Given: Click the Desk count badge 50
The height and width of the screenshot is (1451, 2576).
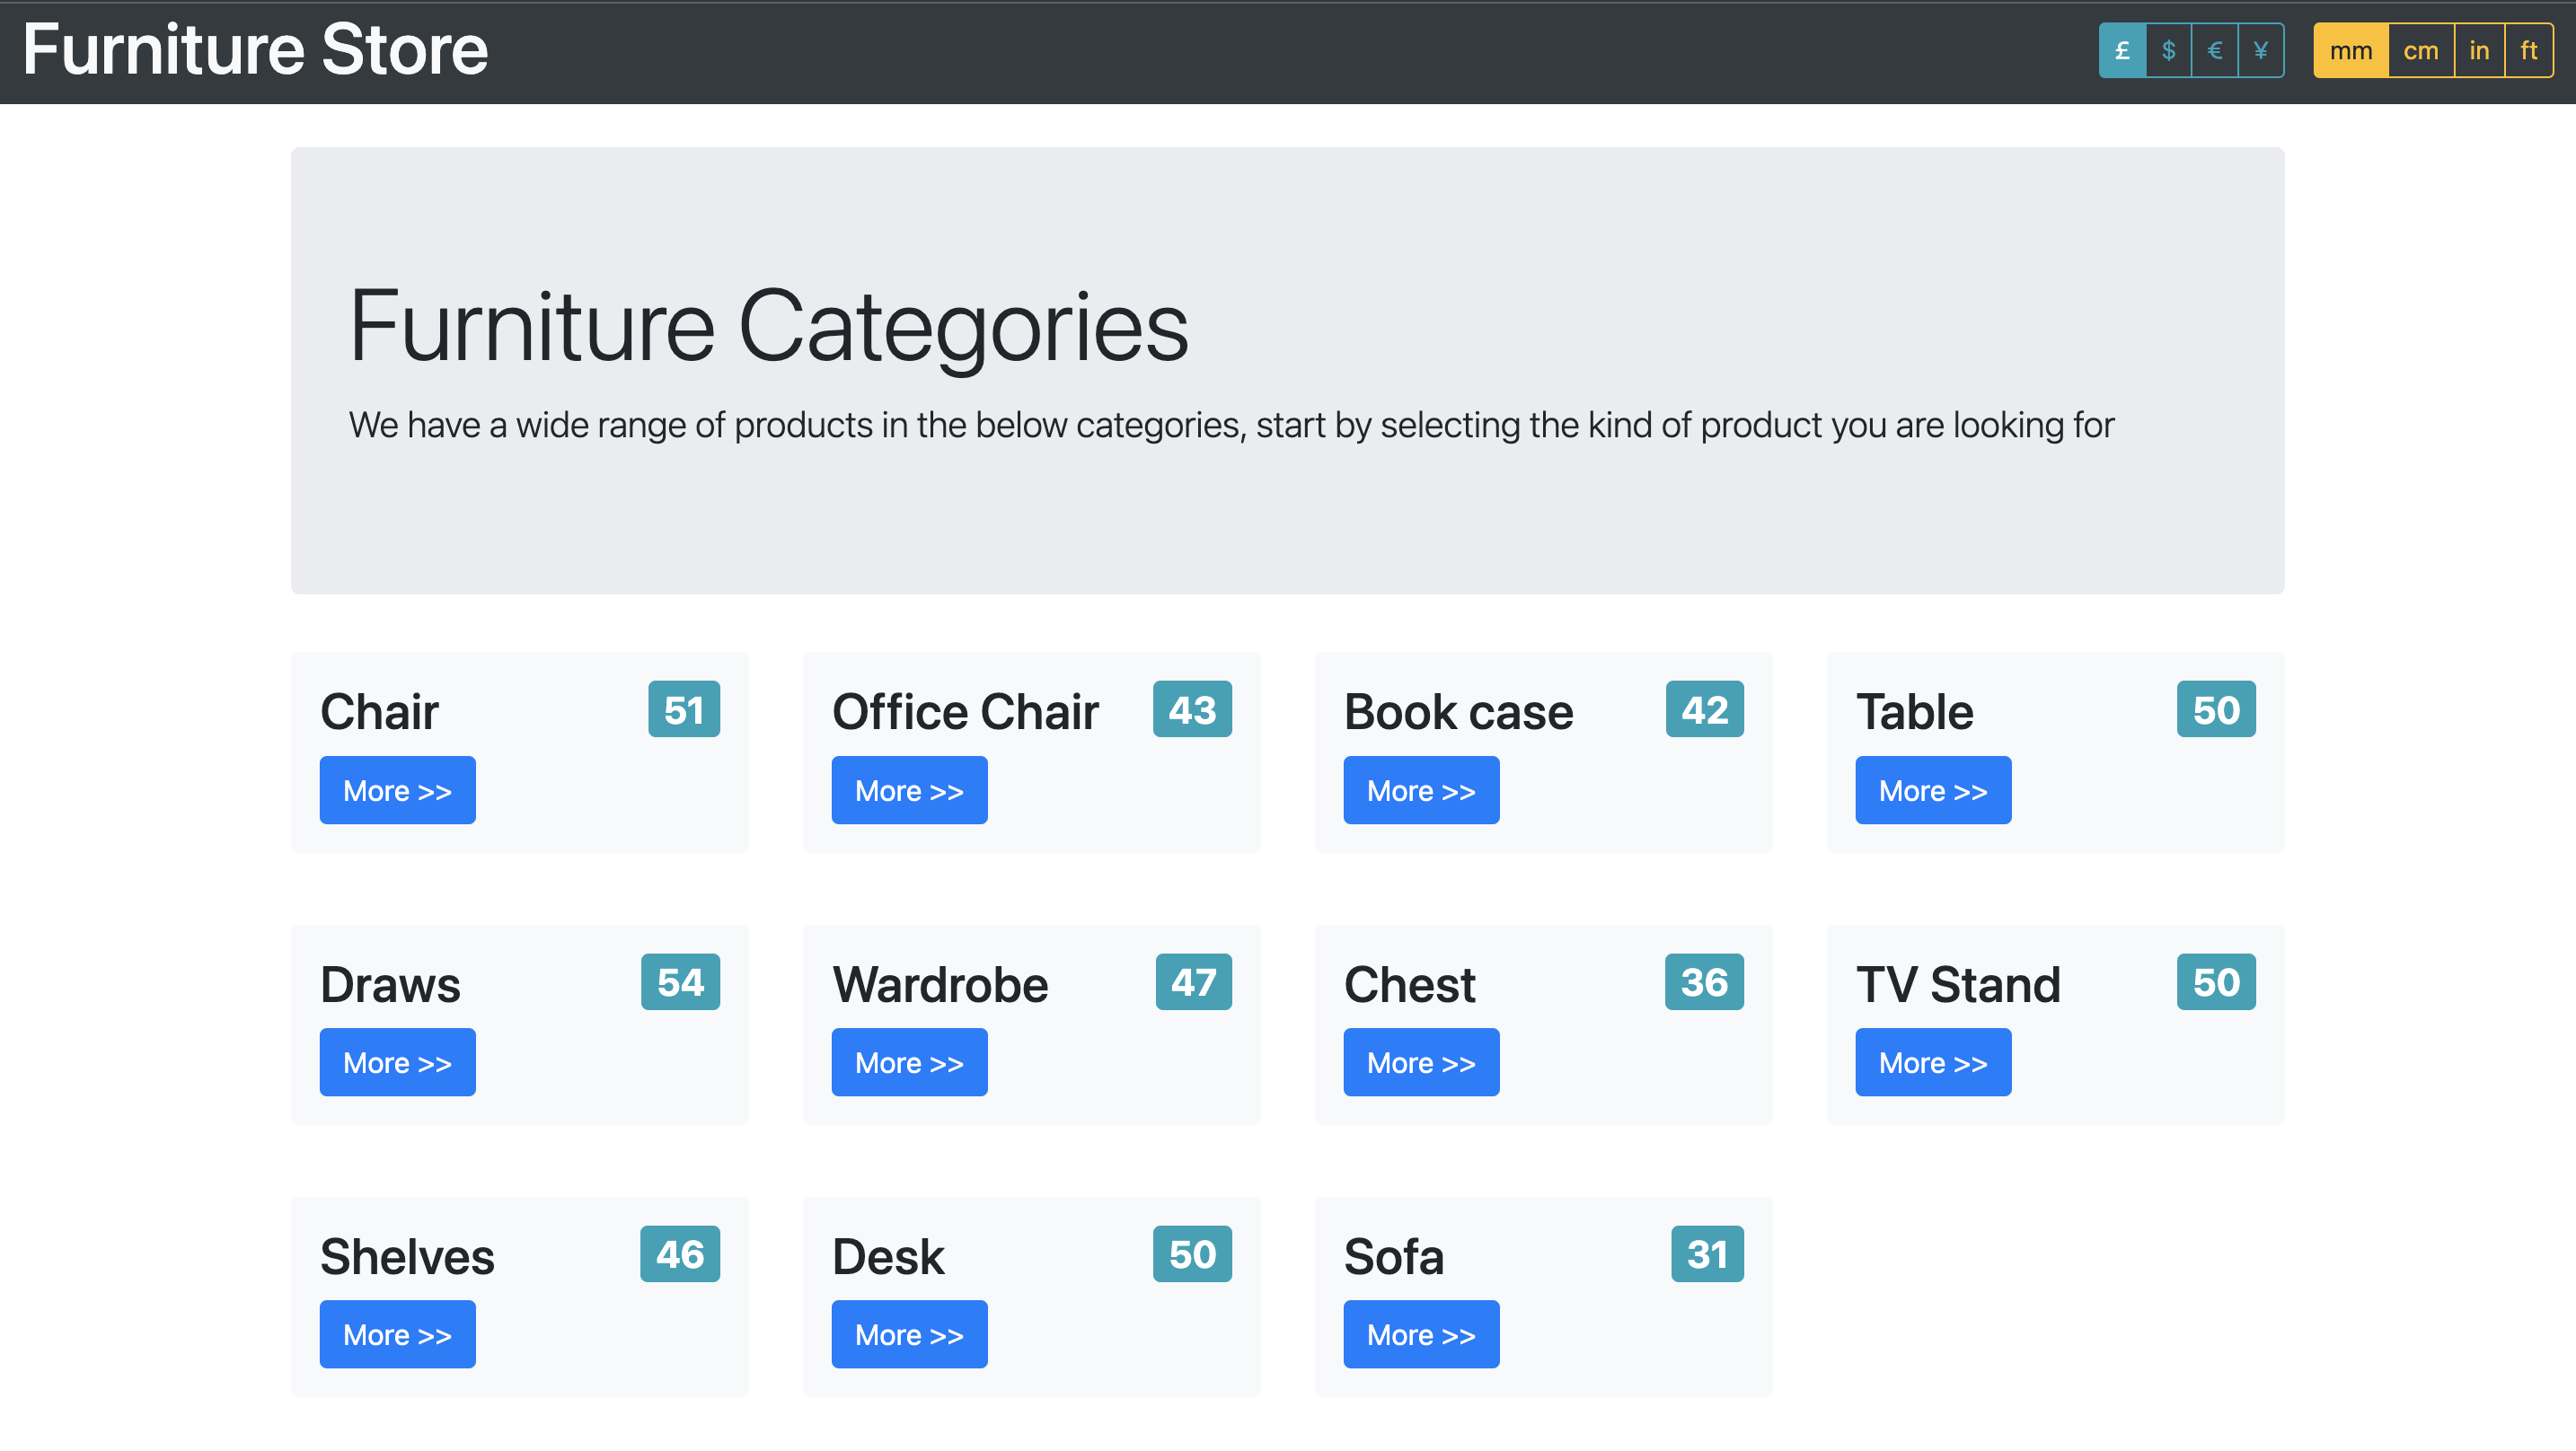Looking at the screenshot, I should (x=1192, y=1253).
